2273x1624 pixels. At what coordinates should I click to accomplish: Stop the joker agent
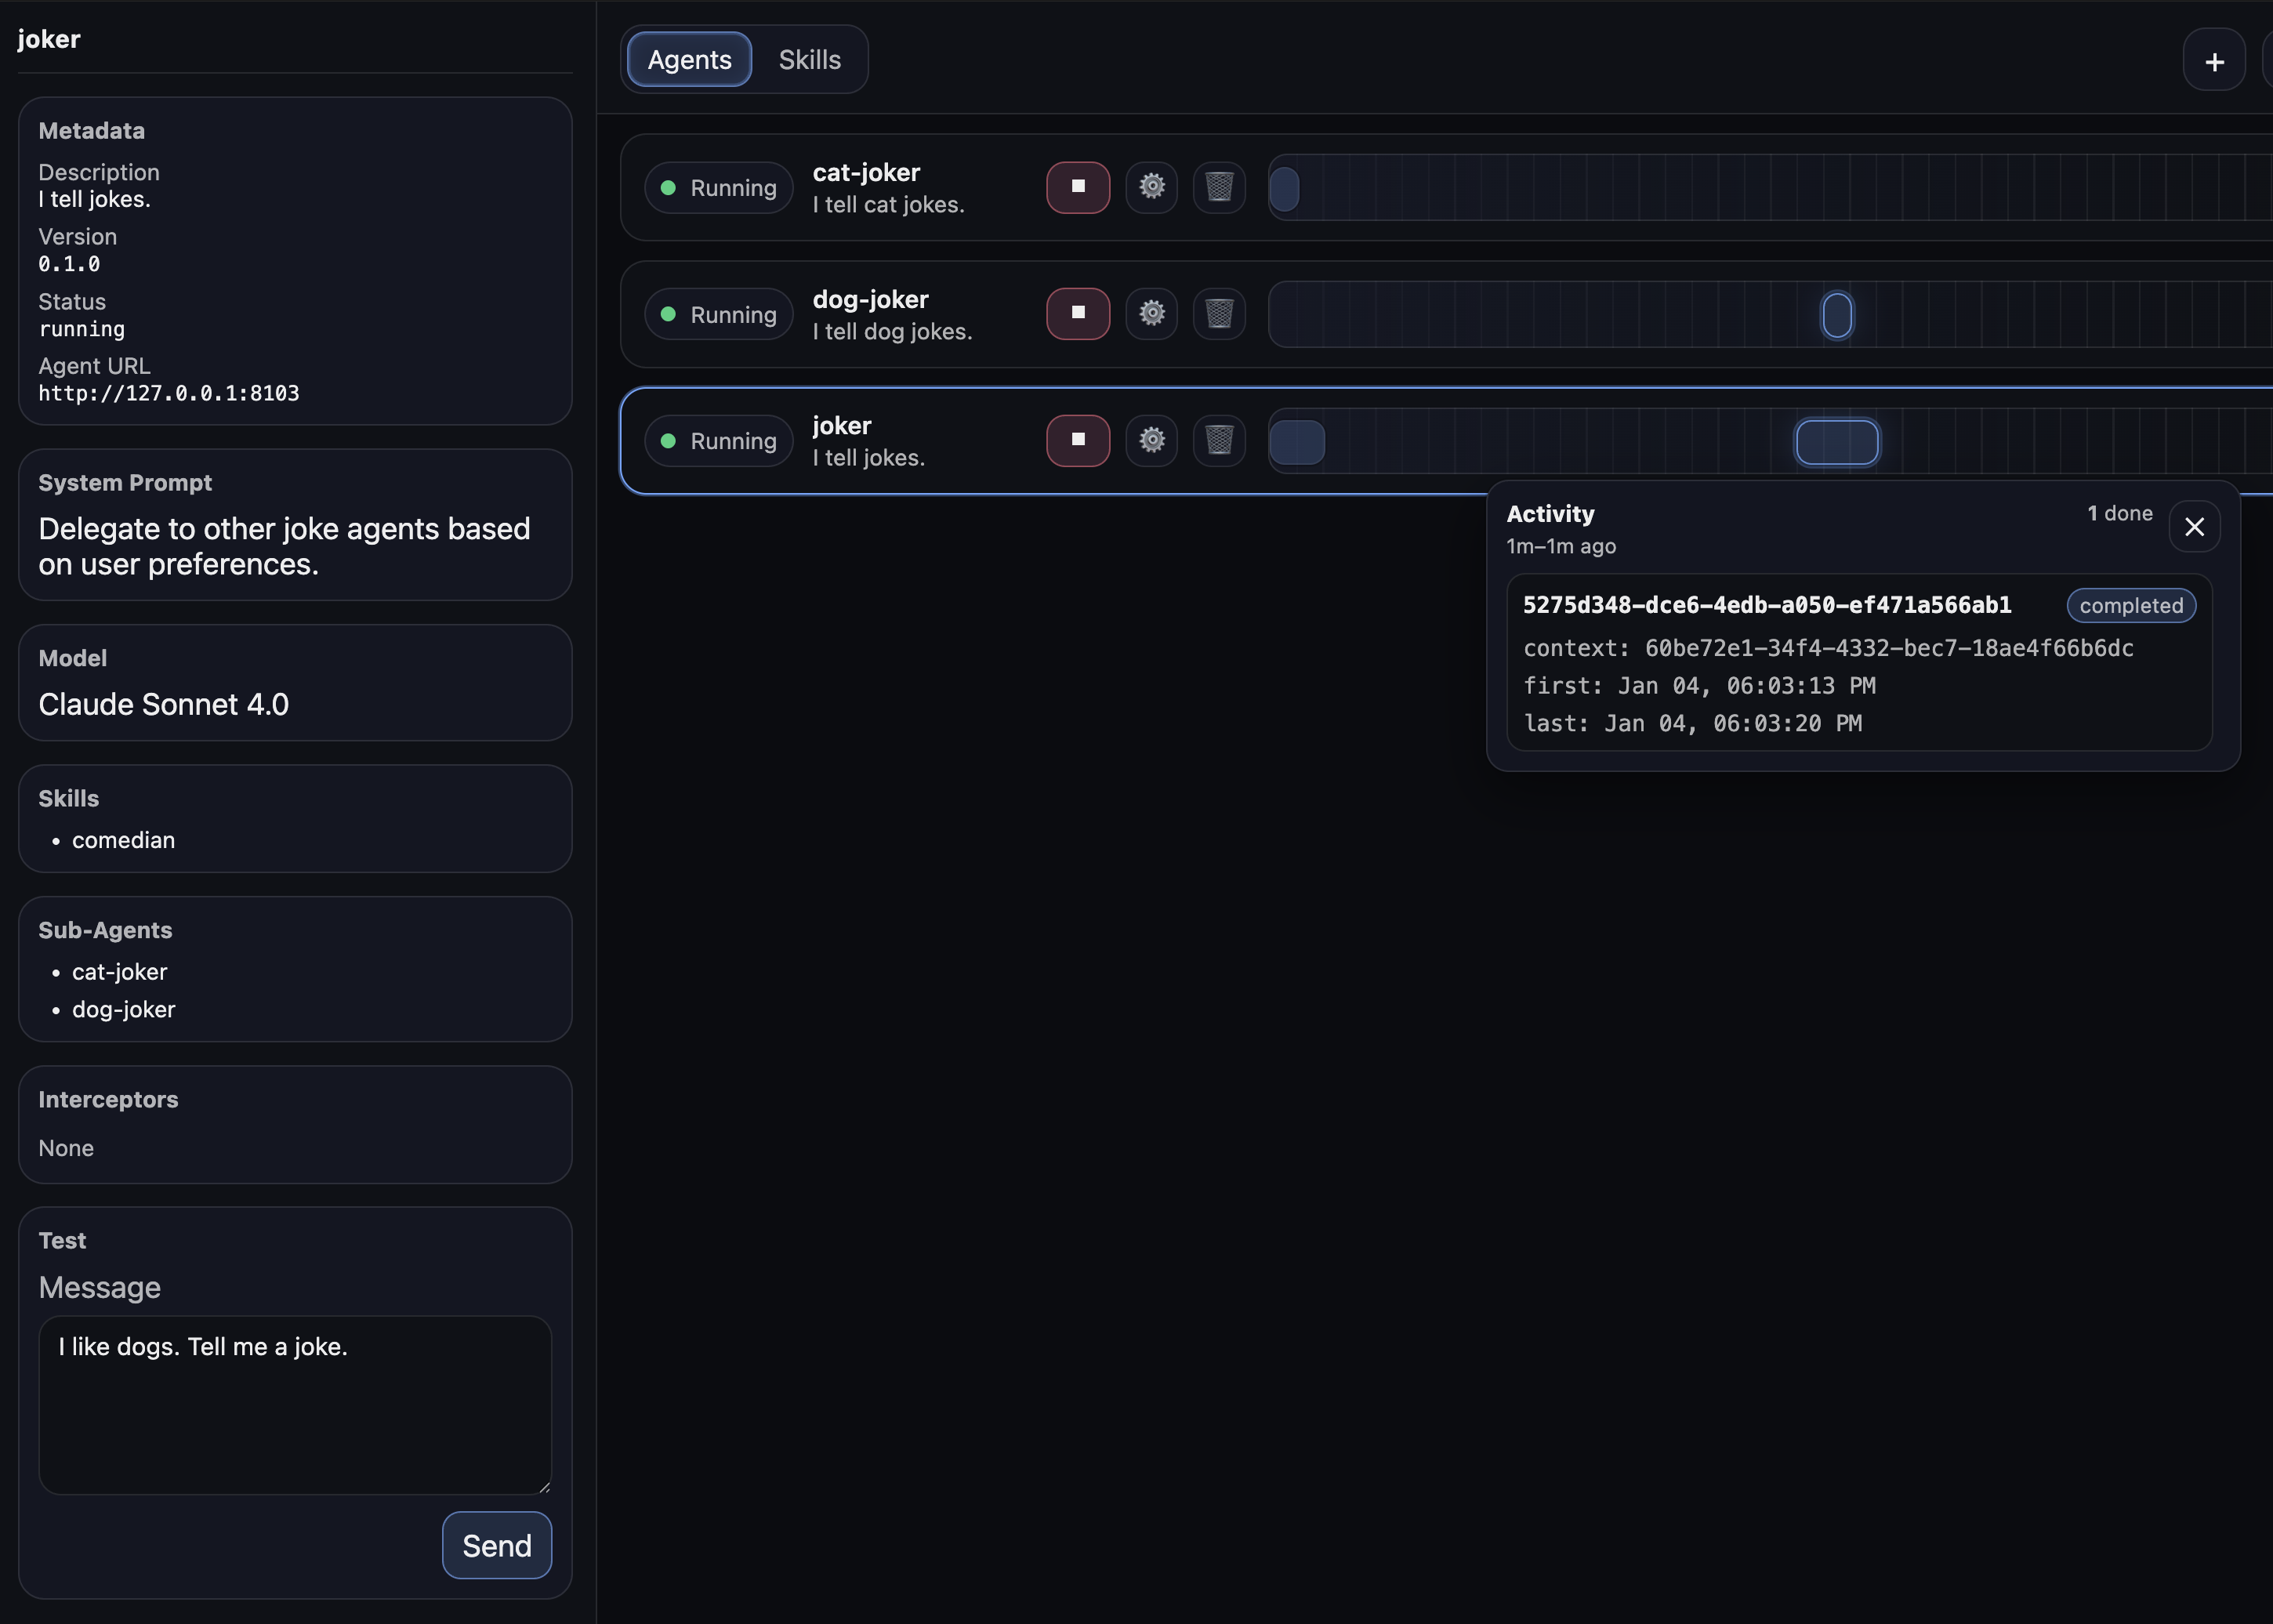[1077, 440]
